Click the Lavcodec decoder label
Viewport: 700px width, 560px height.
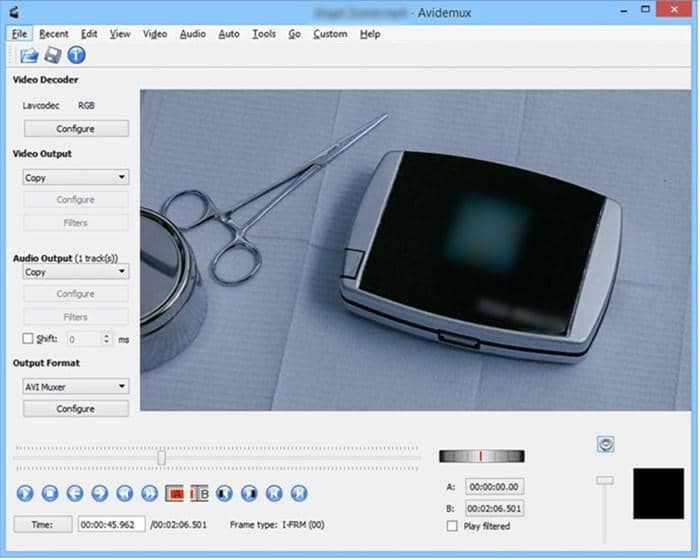41,106
